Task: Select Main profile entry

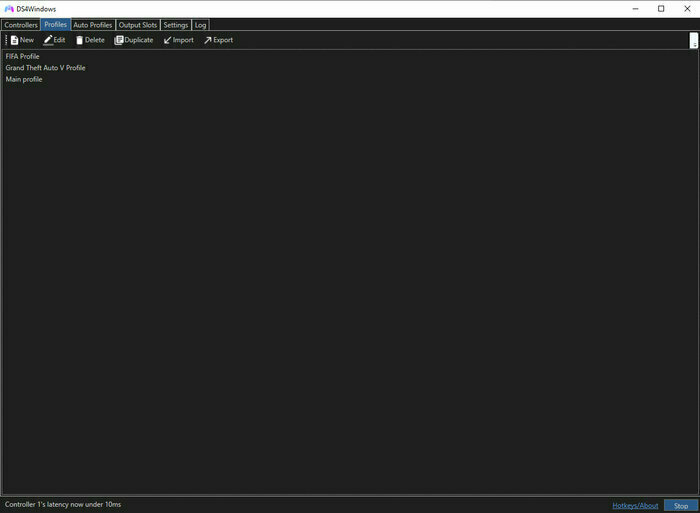Action: pyautogui.click(x=24, y=79)
